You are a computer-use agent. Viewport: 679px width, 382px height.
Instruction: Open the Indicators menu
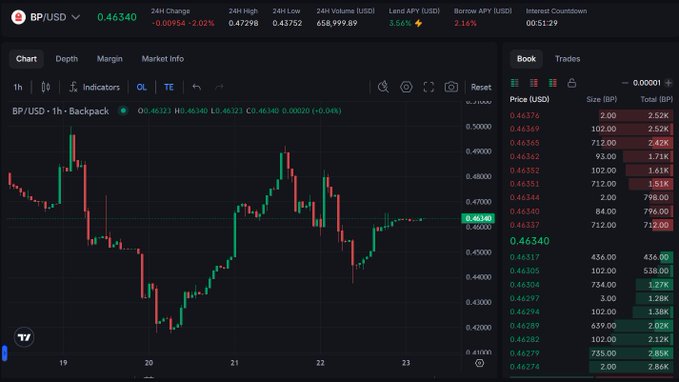pyautogui.click(x=94, y=87)
